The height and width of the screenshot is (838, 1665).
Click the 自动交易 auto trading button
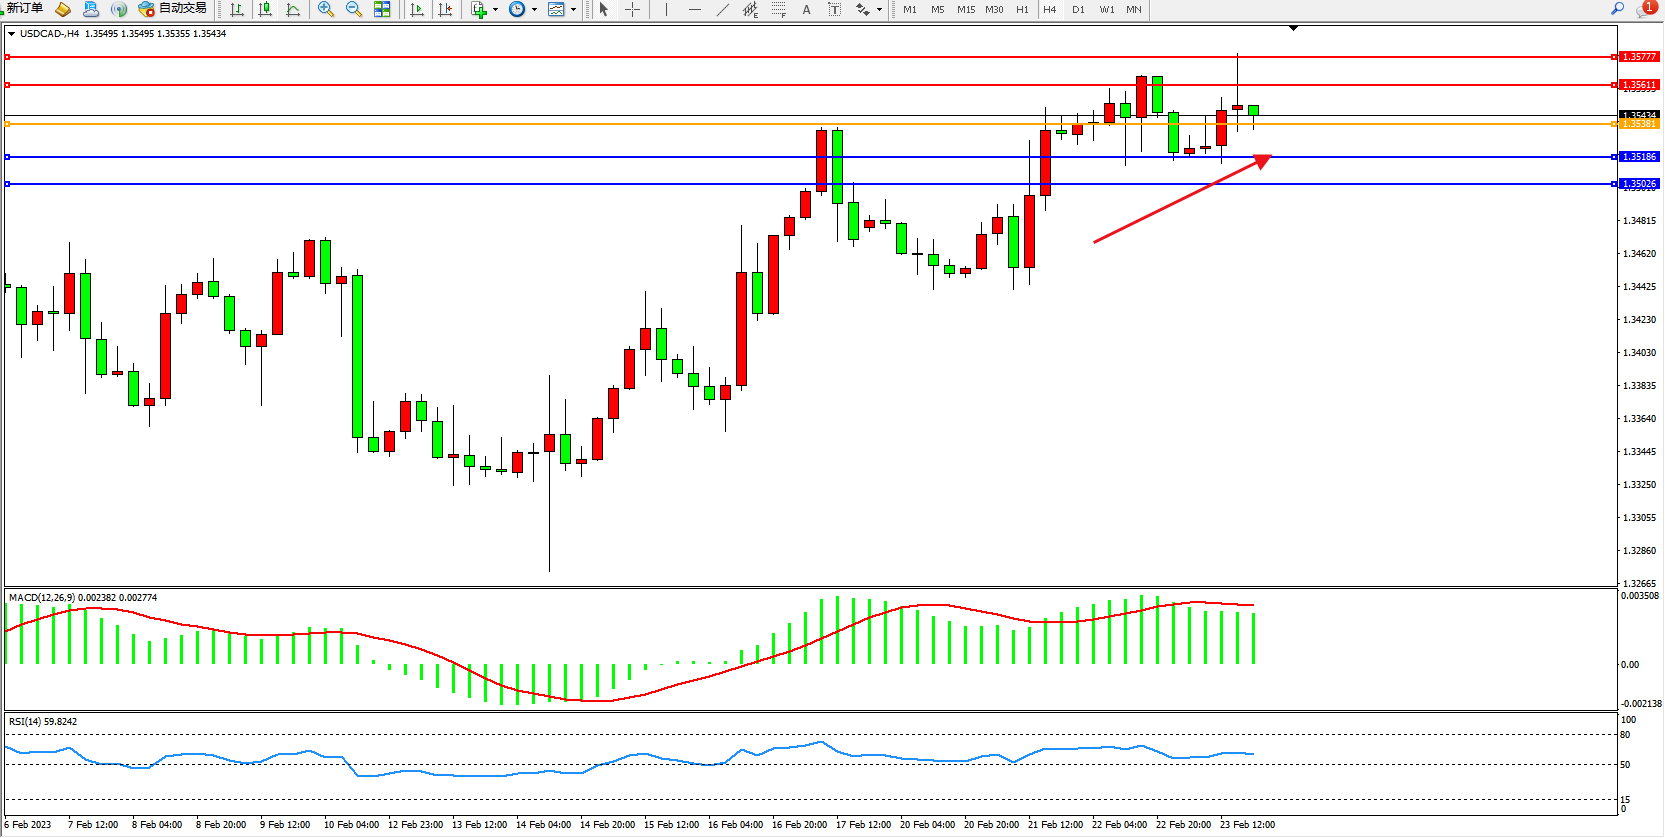(x=173, y=9)
